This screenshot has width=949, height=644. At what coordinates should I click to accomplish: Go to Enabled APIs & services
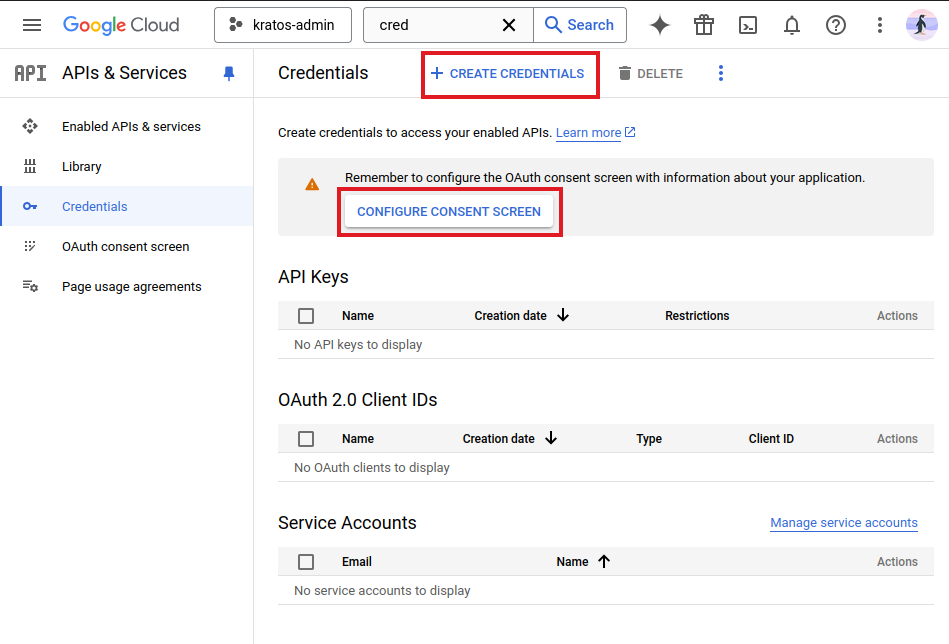pos(131,127)
